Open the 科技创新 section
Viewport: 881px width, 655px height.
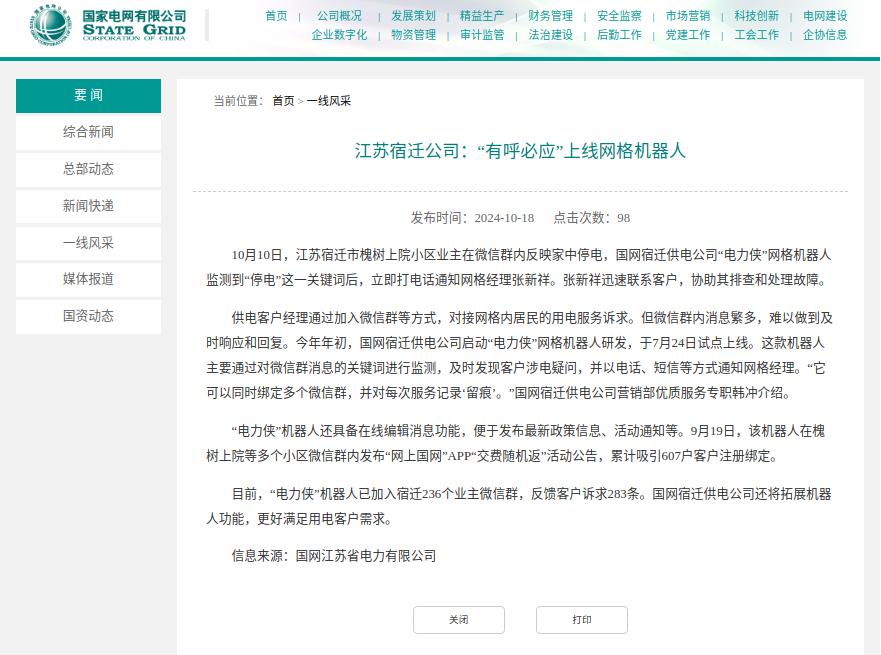click(x=756, y=16)
